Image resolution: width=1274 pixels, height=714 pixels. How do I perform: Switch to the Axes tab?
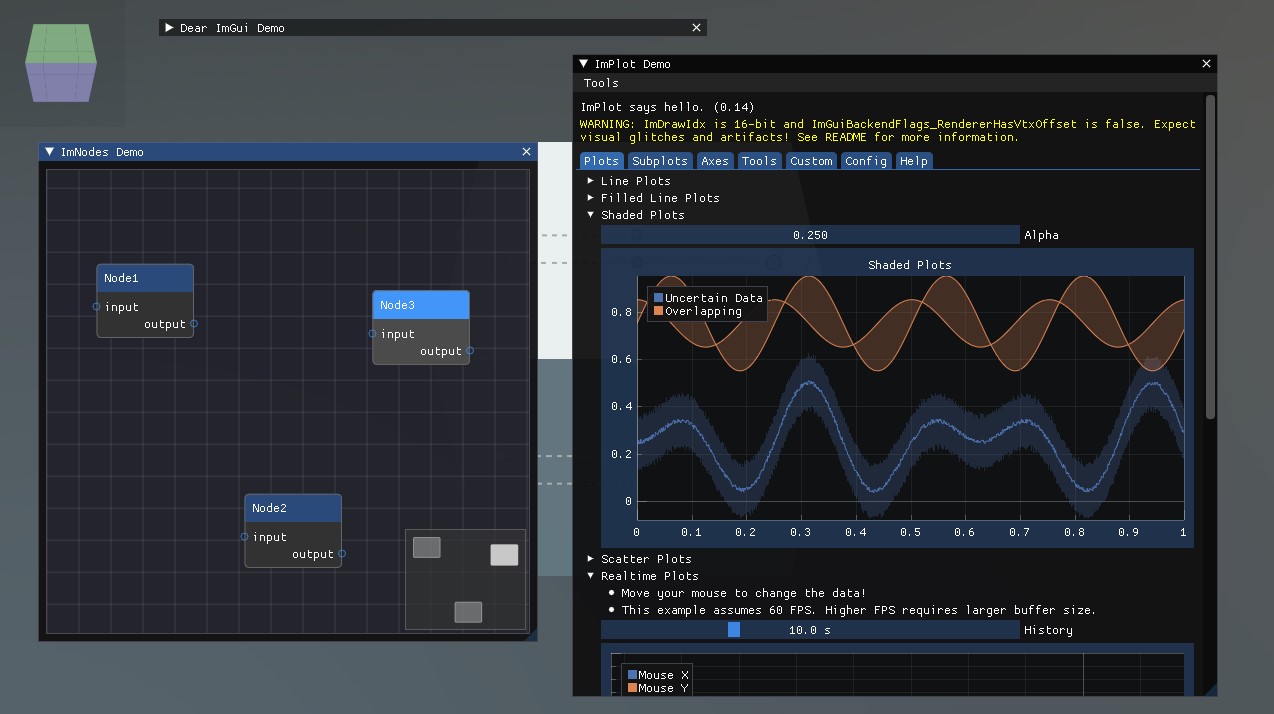click(x=715, y=161)
